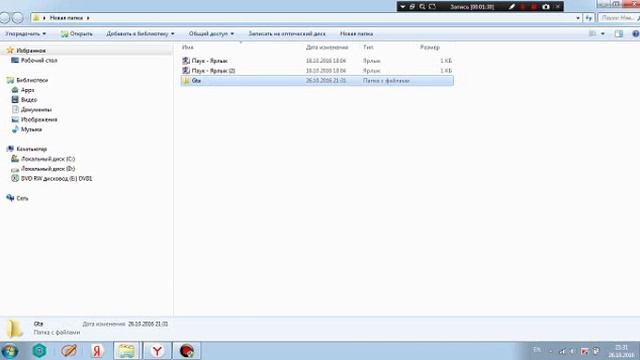Open the teal hexagon app on taskbar

coord(40,351)
